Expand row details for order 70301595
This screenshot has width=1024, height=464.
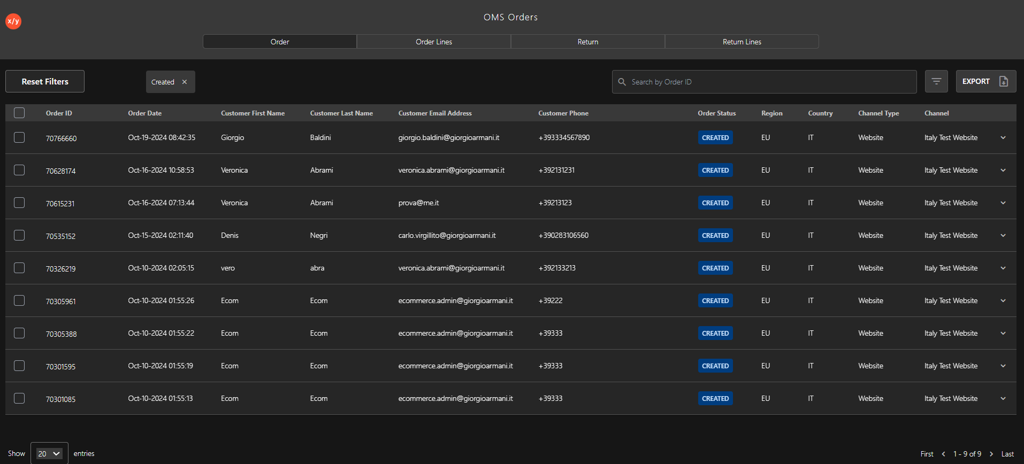pos(1003,366)
